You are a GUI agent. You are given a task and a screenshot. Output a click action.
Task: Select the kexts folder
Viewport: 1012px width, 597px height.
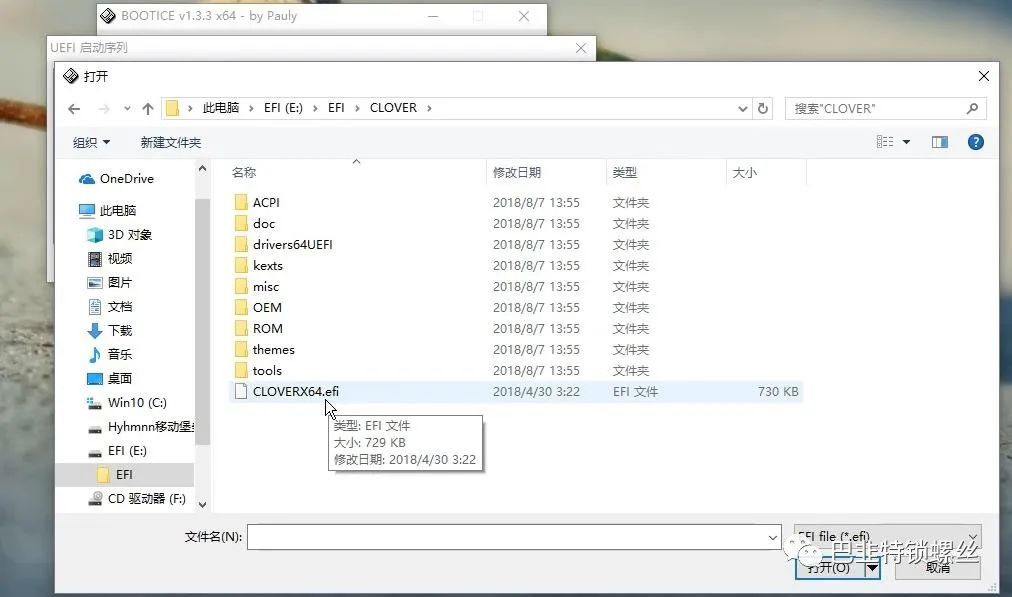click(x=516, y=265)
